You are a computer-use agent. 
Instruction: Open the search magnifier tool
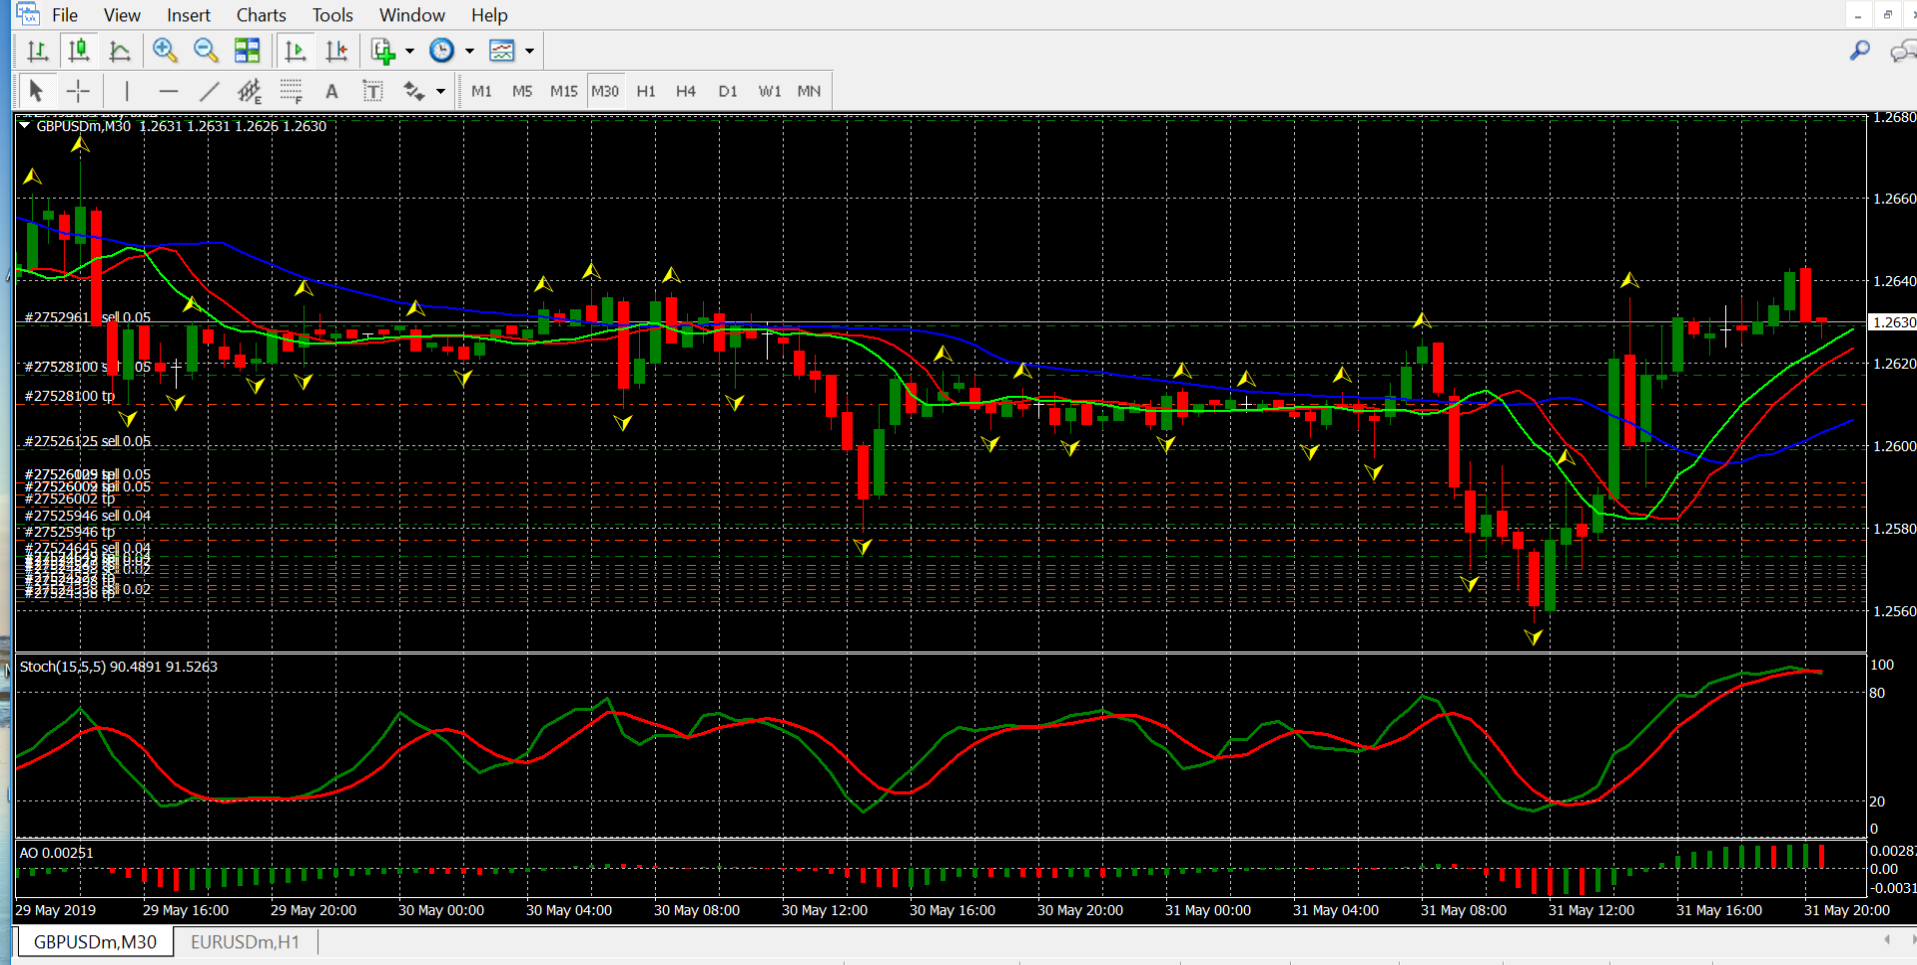[x=1860, y=50]
